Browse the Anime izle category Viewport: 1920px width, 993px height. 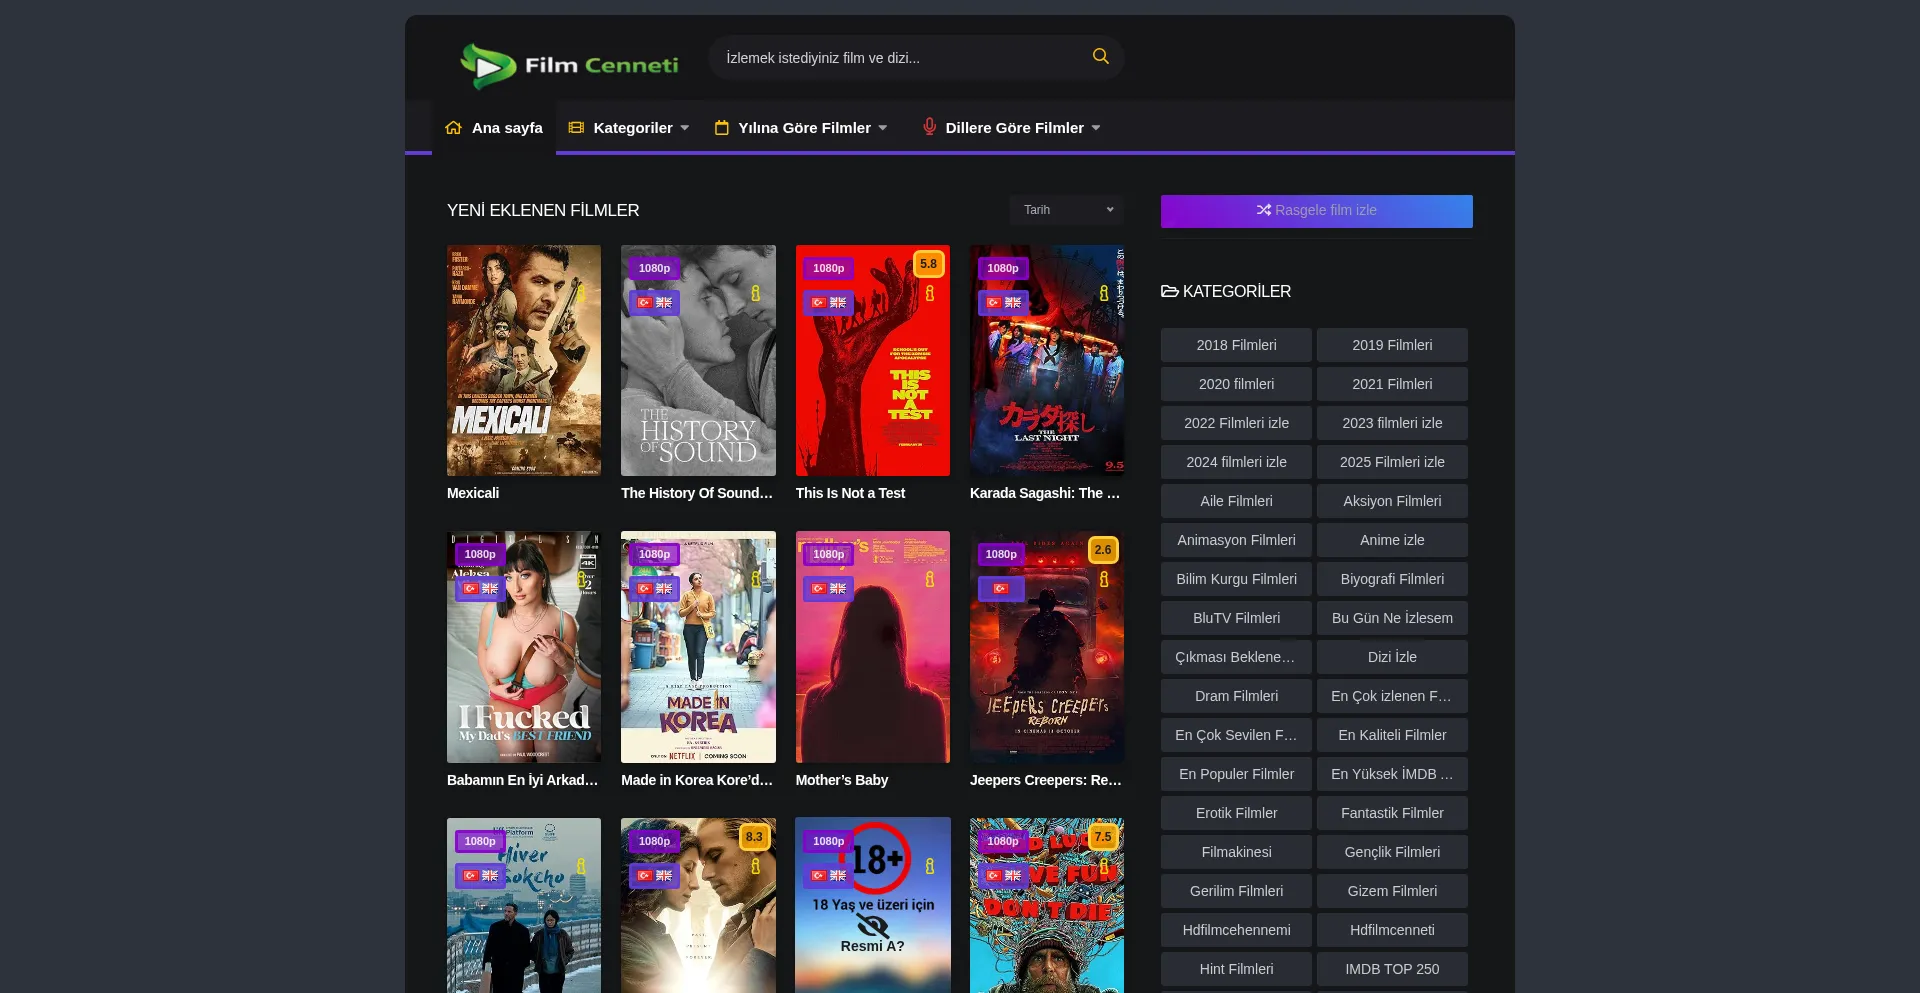[x=1392, y=540]
